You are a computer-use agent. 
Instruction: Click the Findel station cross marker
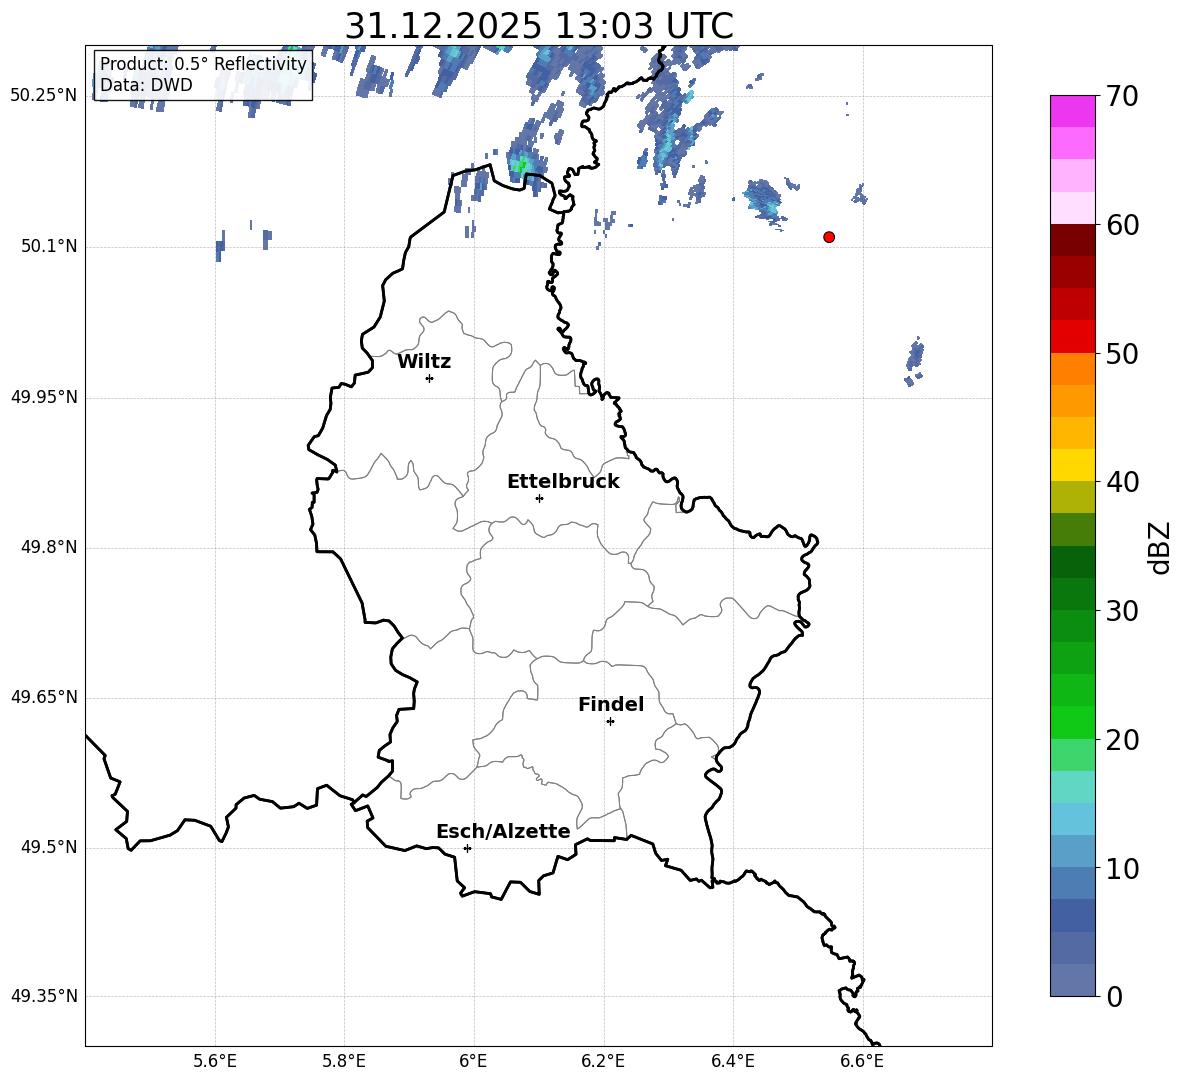click(610, 721)
